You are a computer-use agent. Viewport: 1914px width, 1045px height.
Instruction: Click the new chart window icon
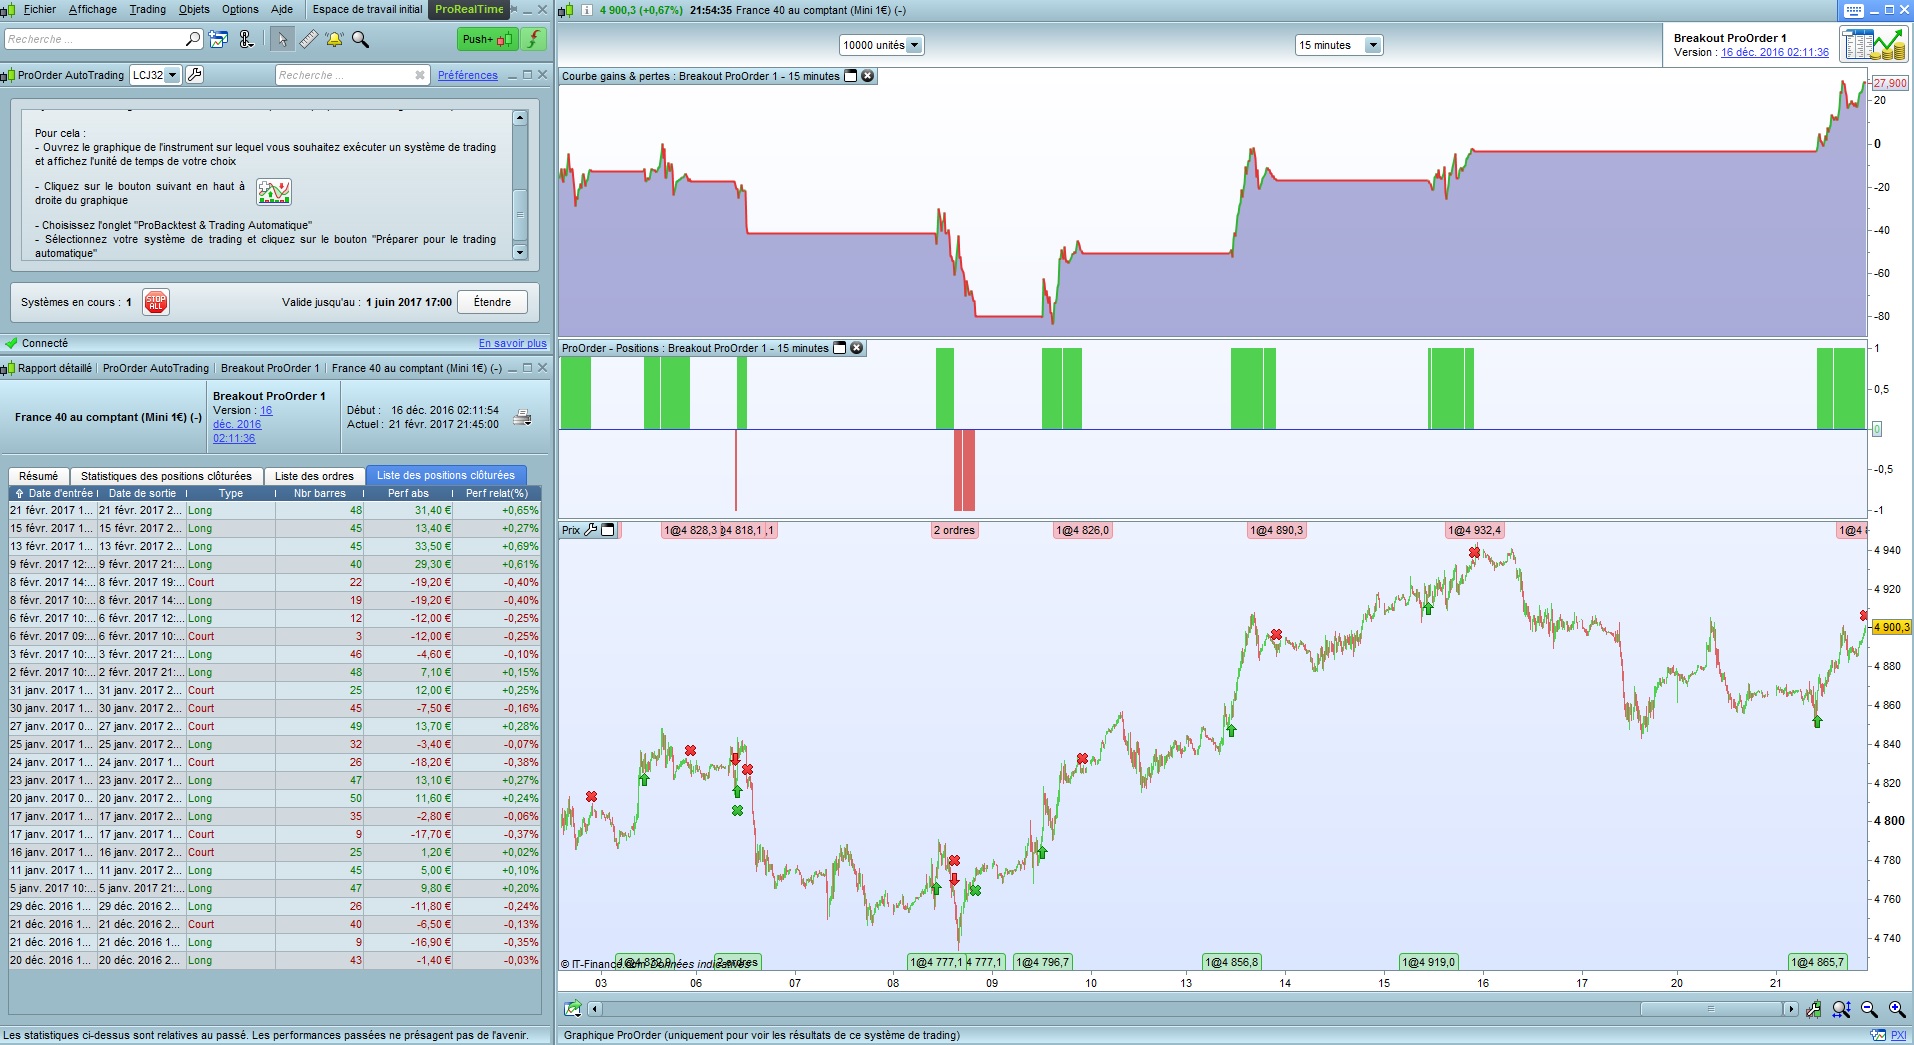[x=219, y=39]
